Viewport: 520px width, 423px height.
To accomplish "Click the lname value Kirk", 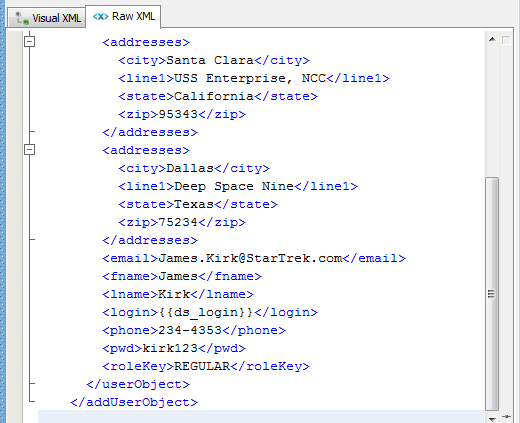I will (x=174, y=294).
